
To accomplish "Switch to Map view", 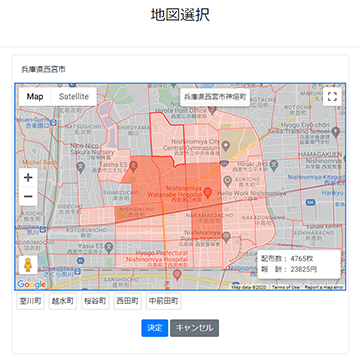I will pyautogui.click(x=35, y=97).
